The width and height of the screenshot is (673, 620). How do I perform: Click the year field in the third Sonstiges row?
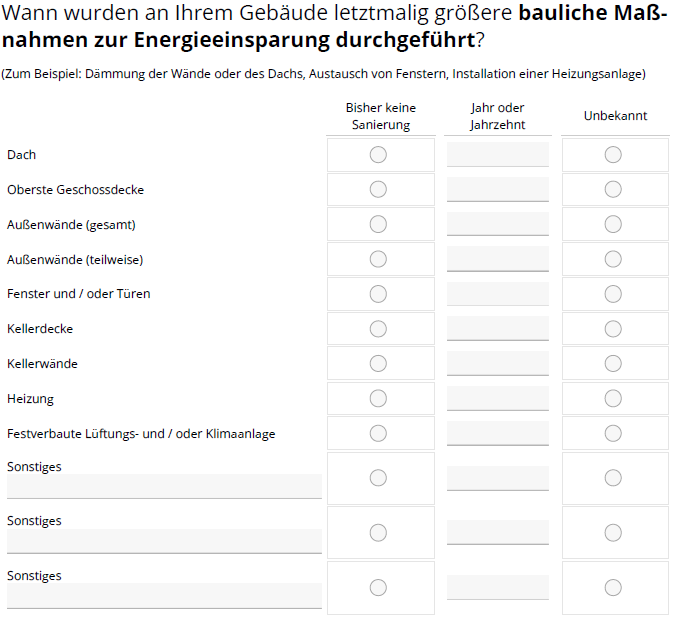pos(497,587)
